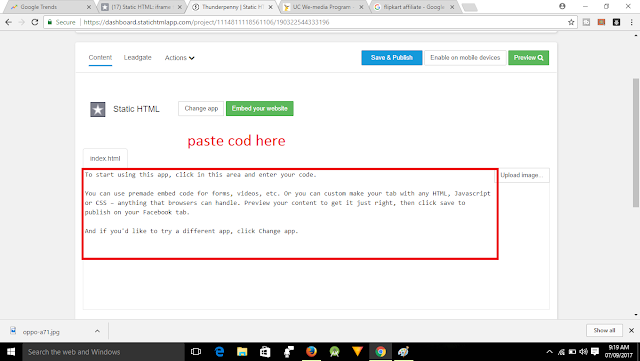Go back using browser back arrow
The height and width of the screenshot is (361, 640).
9,22
